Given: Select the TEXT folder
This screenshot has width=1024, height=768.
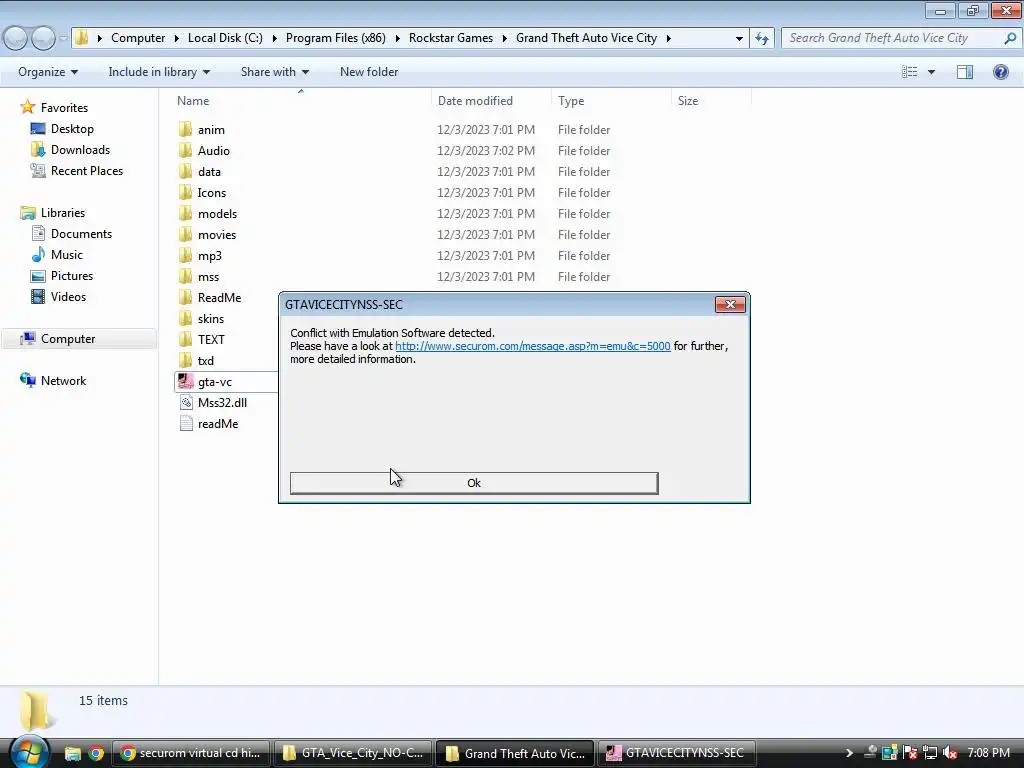Looking at the screenshot, I should [x=211, y=340].
